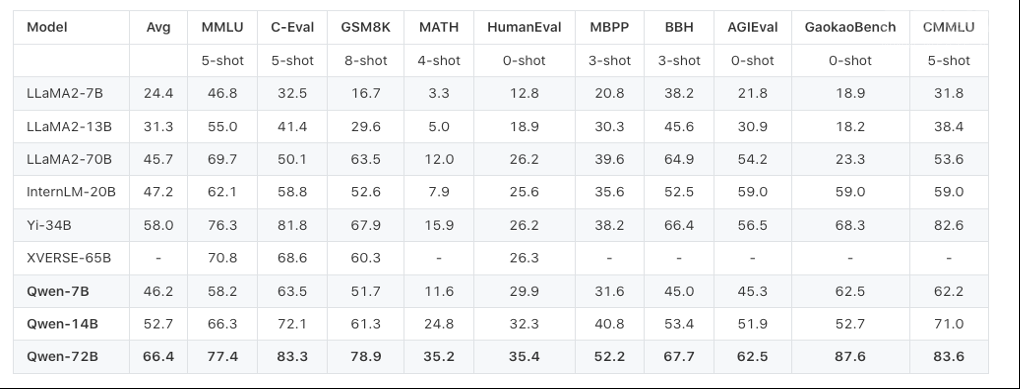This screenshot has width=1020, height=389.
Task: Click LLaMA2-7B average value 24.4
Action: click(159, 93)
